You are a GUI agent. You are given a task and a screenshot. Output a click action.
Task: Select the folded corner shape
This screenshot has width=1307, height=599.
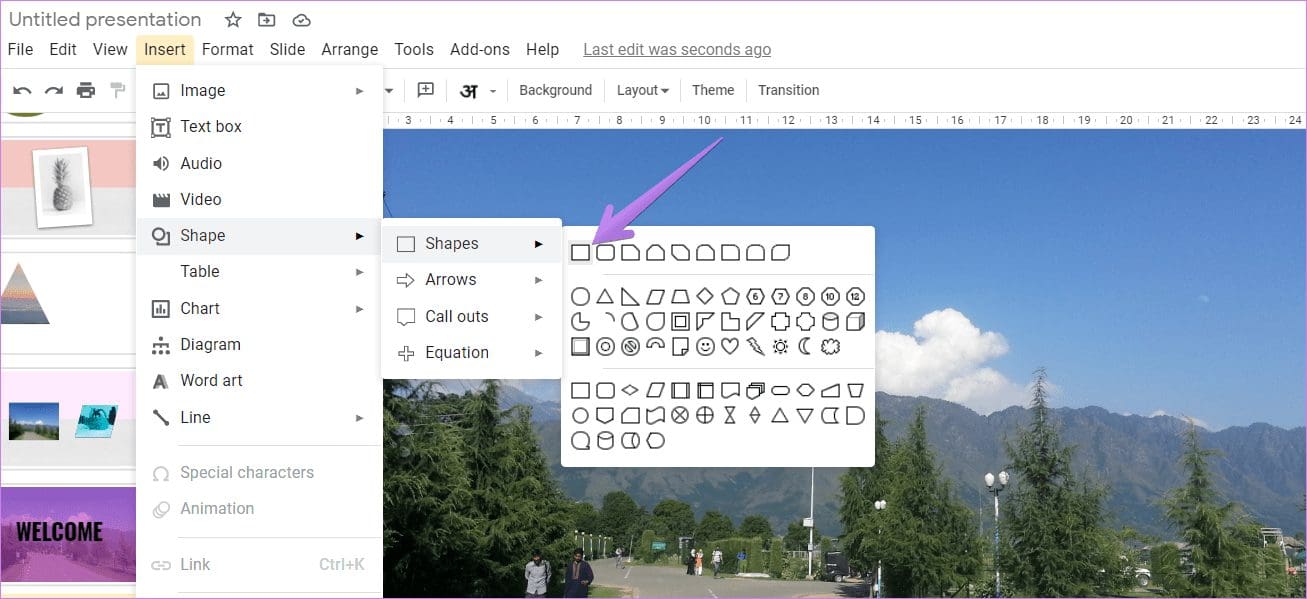point(680,346)
